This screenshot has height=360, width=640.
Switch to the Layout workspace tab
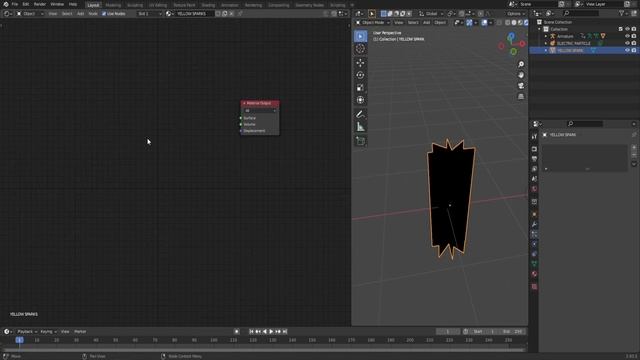pos(93,5)
